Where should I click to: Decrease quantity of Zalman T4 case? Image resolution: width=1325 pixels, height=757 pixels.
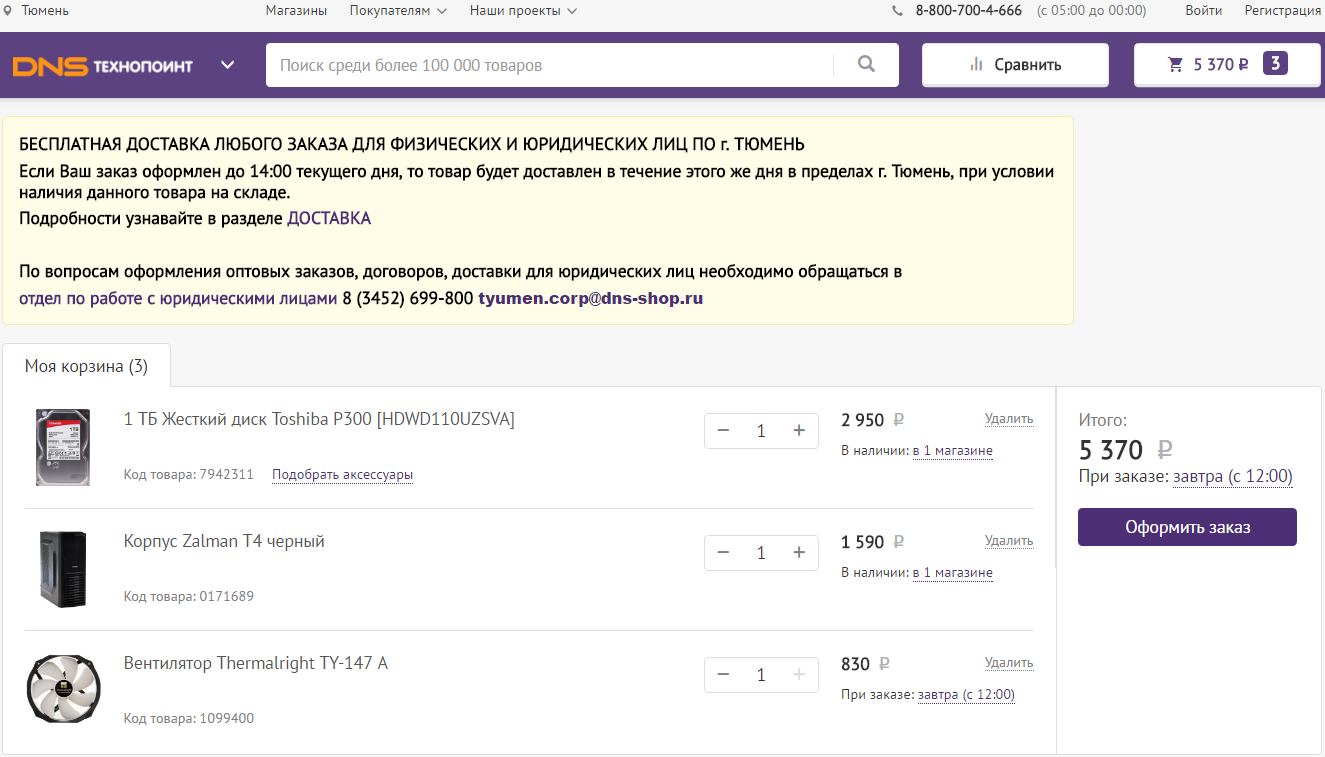724,553
